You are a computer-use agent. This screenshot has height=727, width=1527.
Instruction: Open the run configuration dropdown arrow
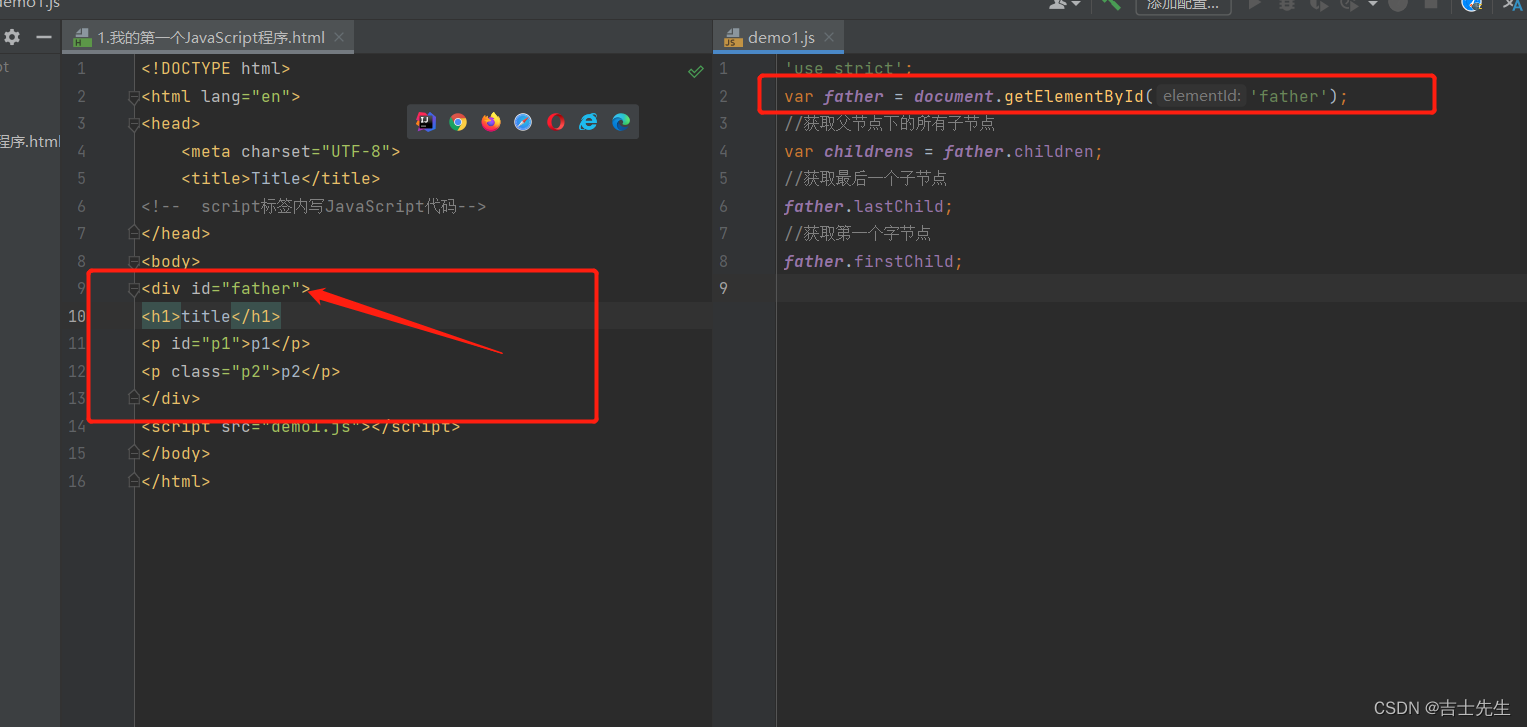pos(1373,5)
